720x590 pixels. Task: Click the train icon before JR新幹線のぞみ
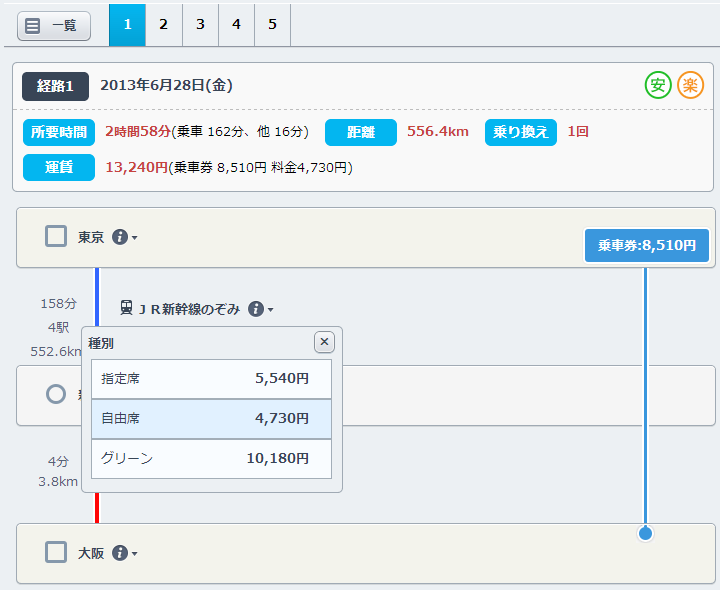[x=127, y=308]
